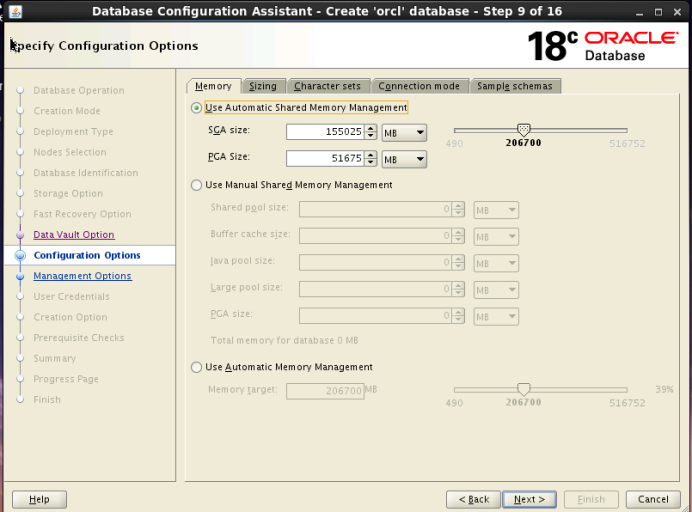
Task: Click User Credentials step in sidebar
Action: pyautogui.click(x=71, y=297)
